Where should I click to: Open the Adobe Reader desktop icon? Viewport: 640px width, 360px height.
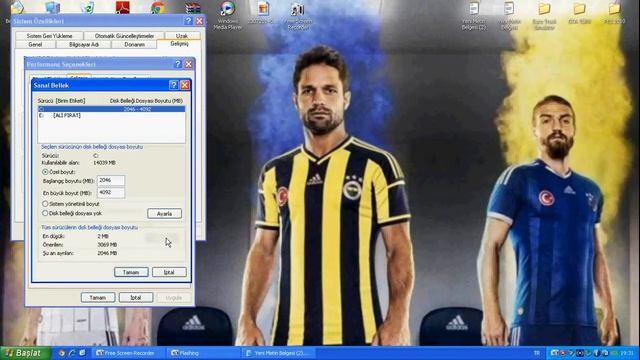(122, 7)
